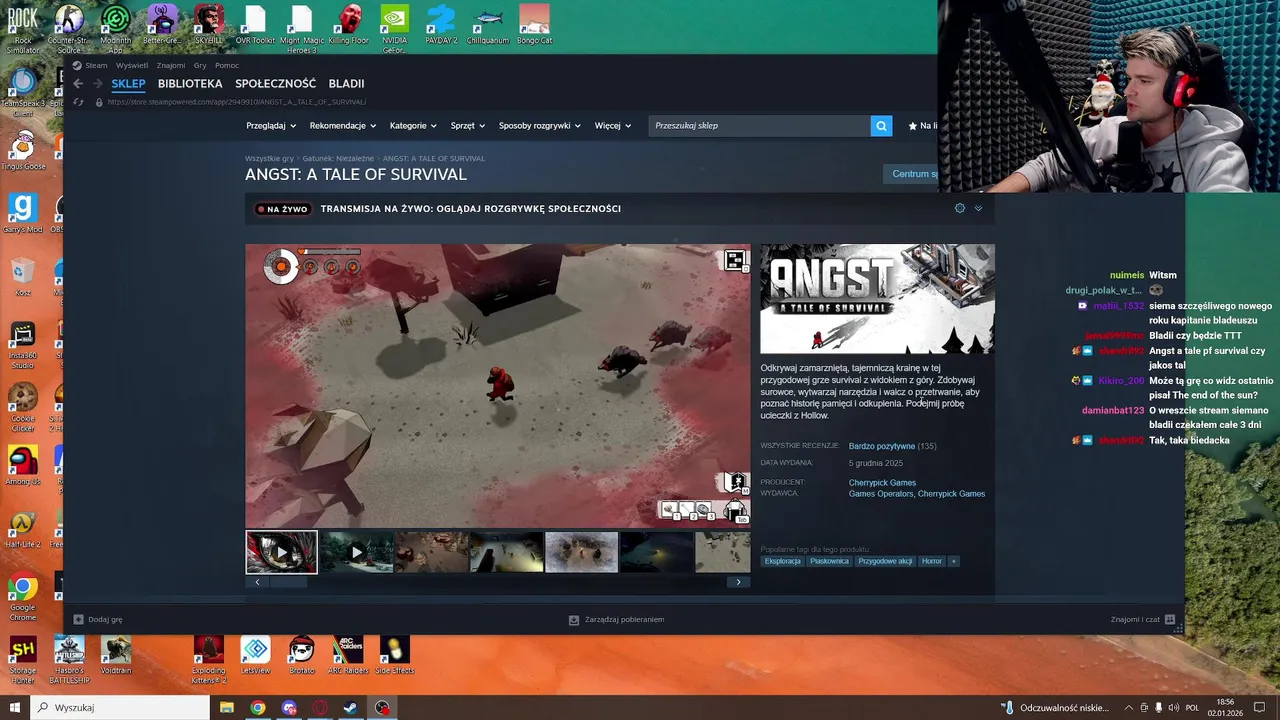Open Google Chrome desktop shortcut

23,596
